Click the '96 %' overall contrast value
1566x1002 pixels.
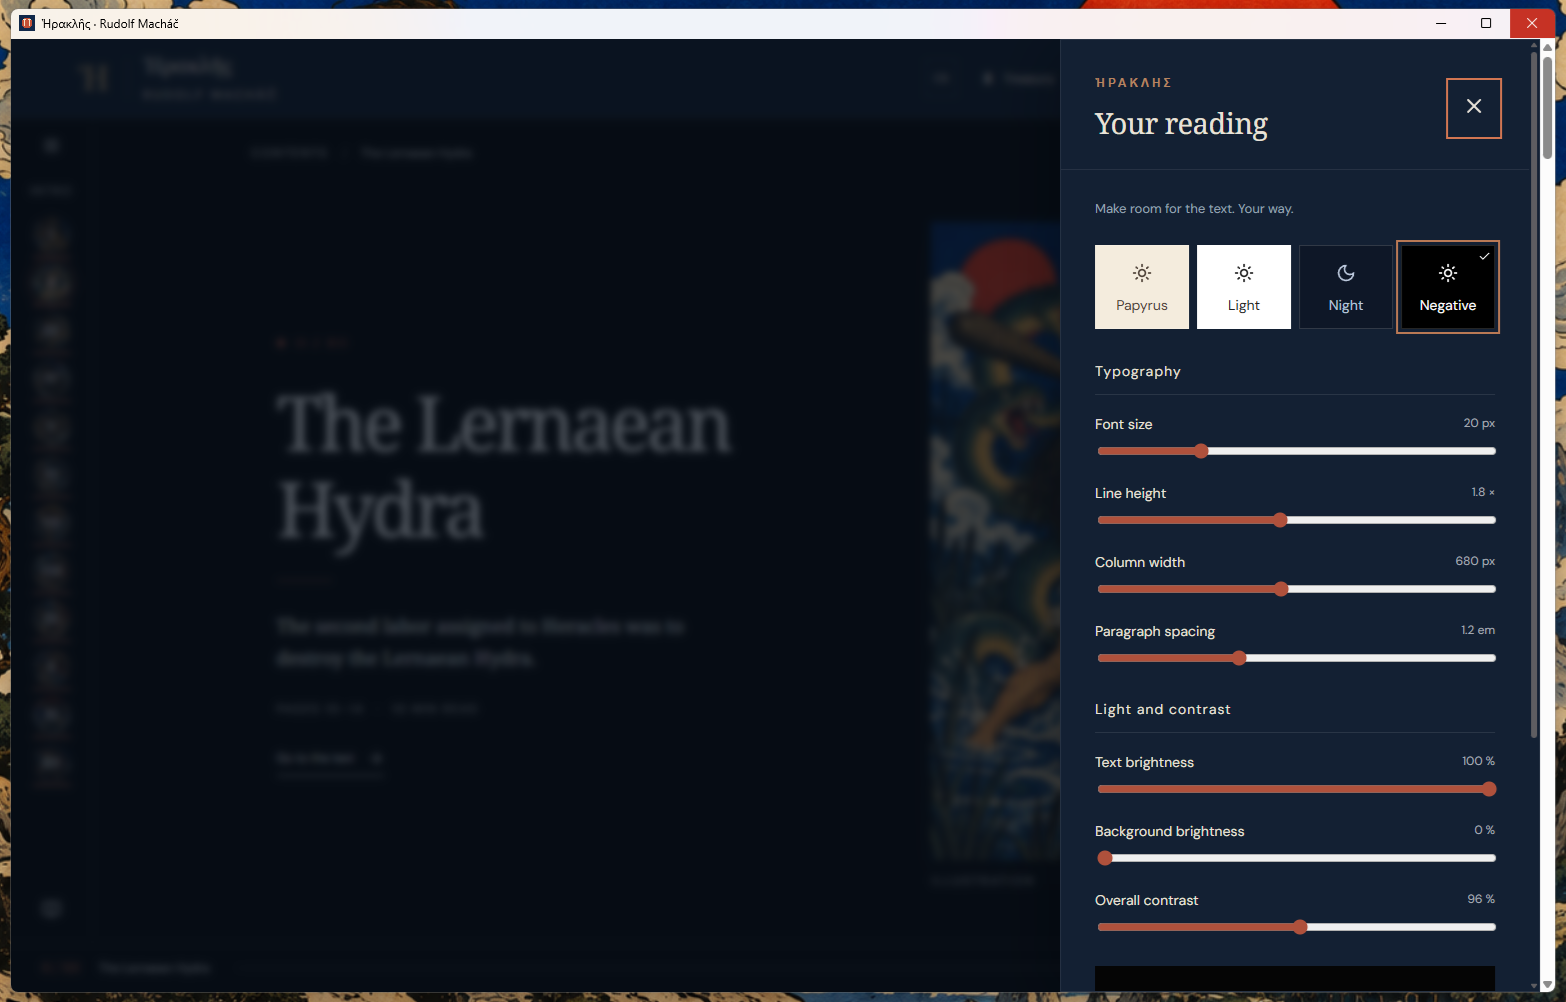[1481, 899]
